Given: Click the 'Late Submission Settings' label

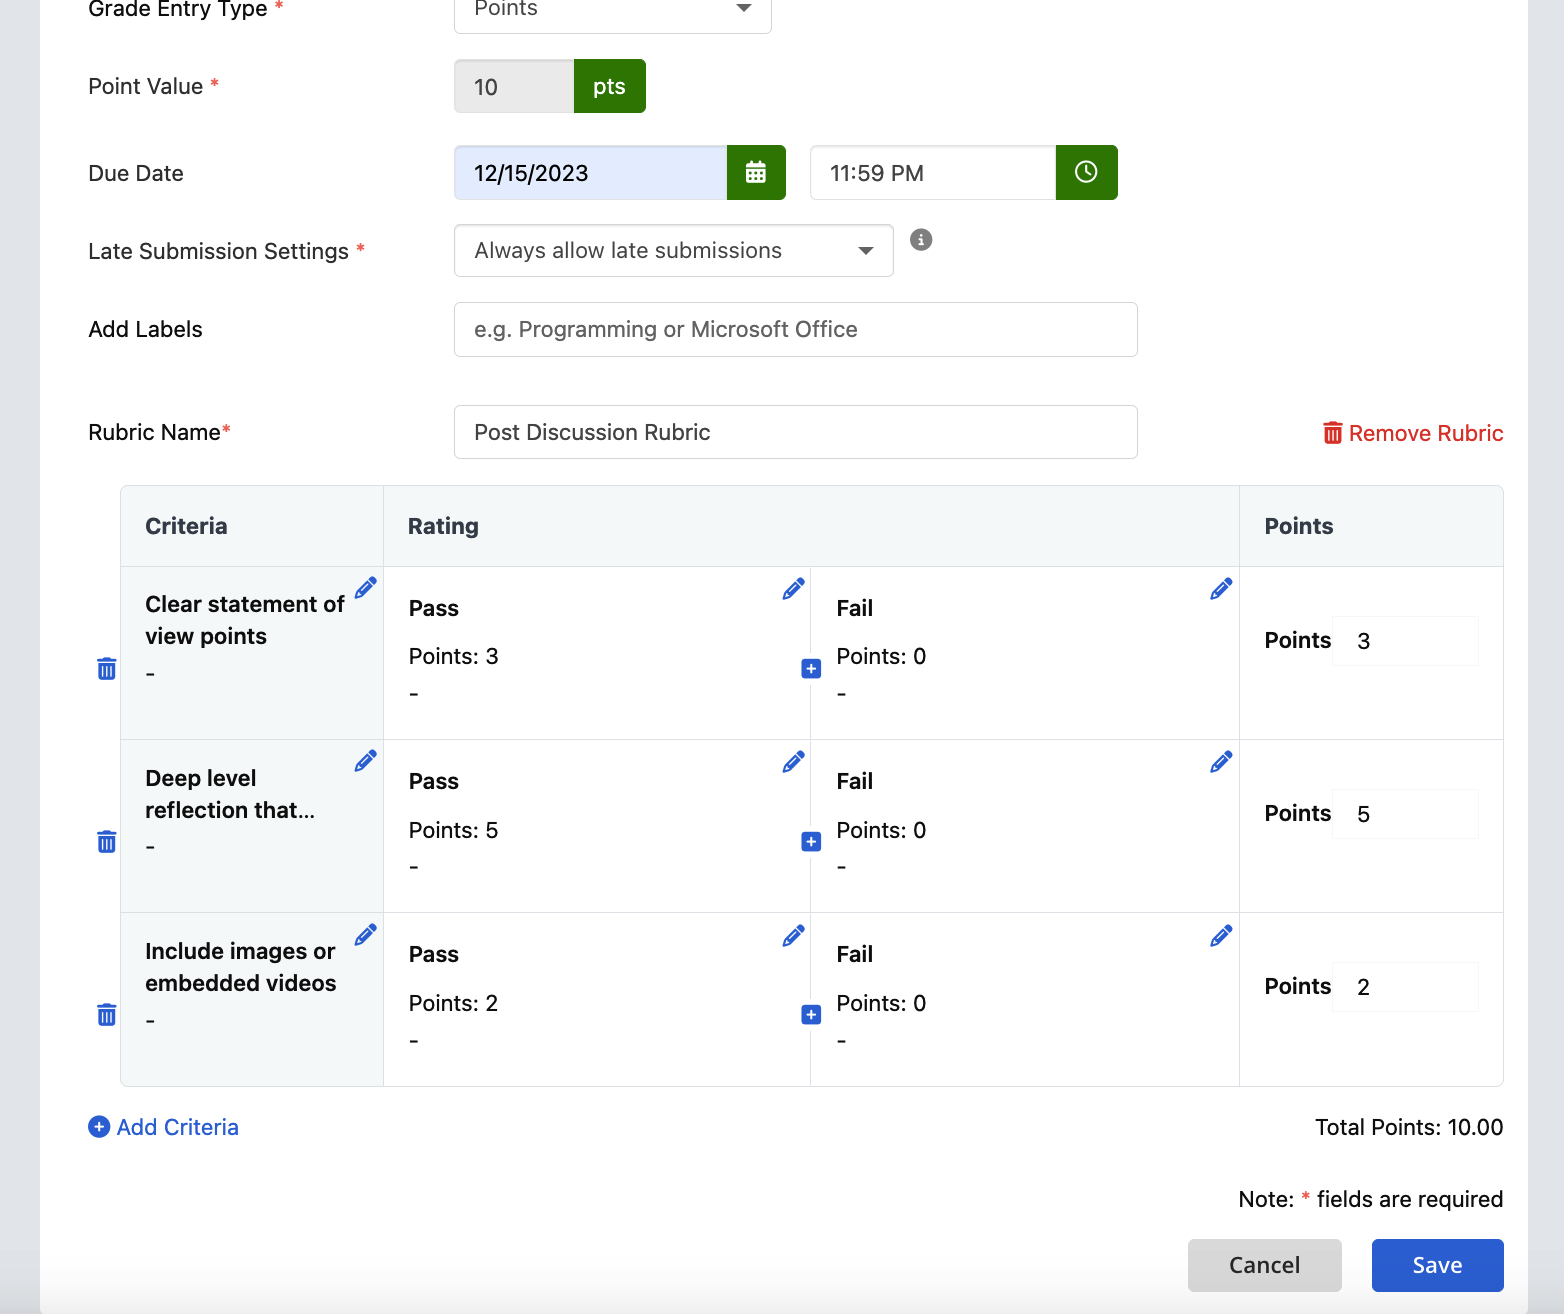Looking at the screenshot, I should [x=218, y=251].
